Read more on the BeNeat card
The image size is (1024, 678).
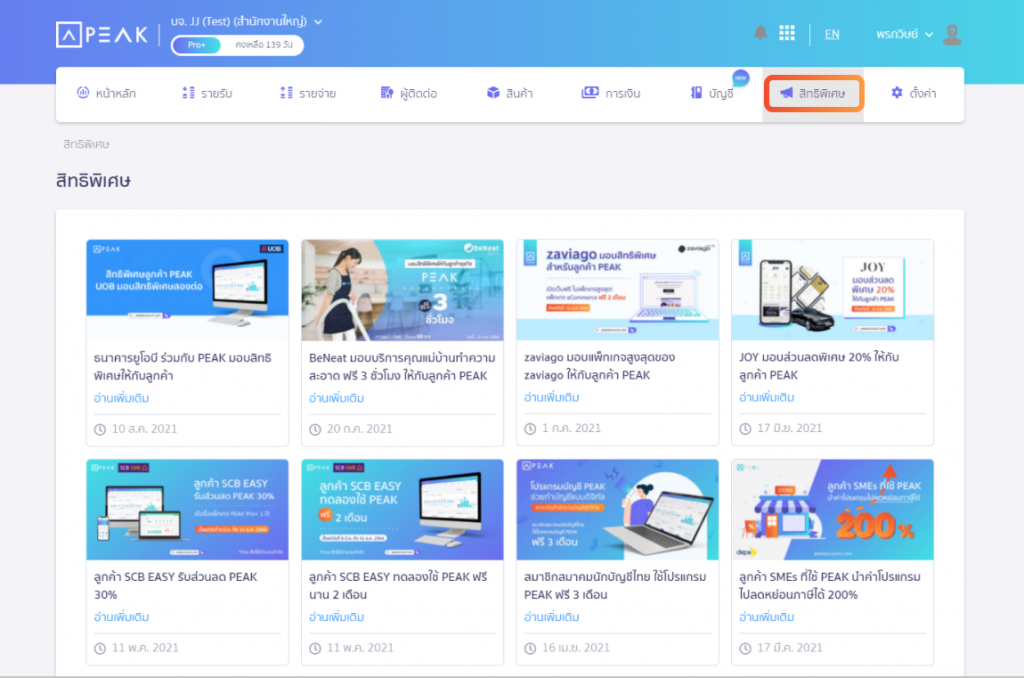[336, 398]
